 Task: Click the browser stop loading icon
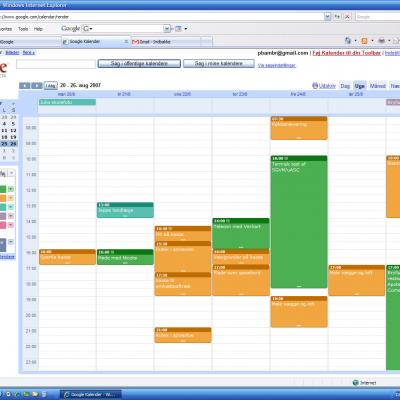coord(347,16)
